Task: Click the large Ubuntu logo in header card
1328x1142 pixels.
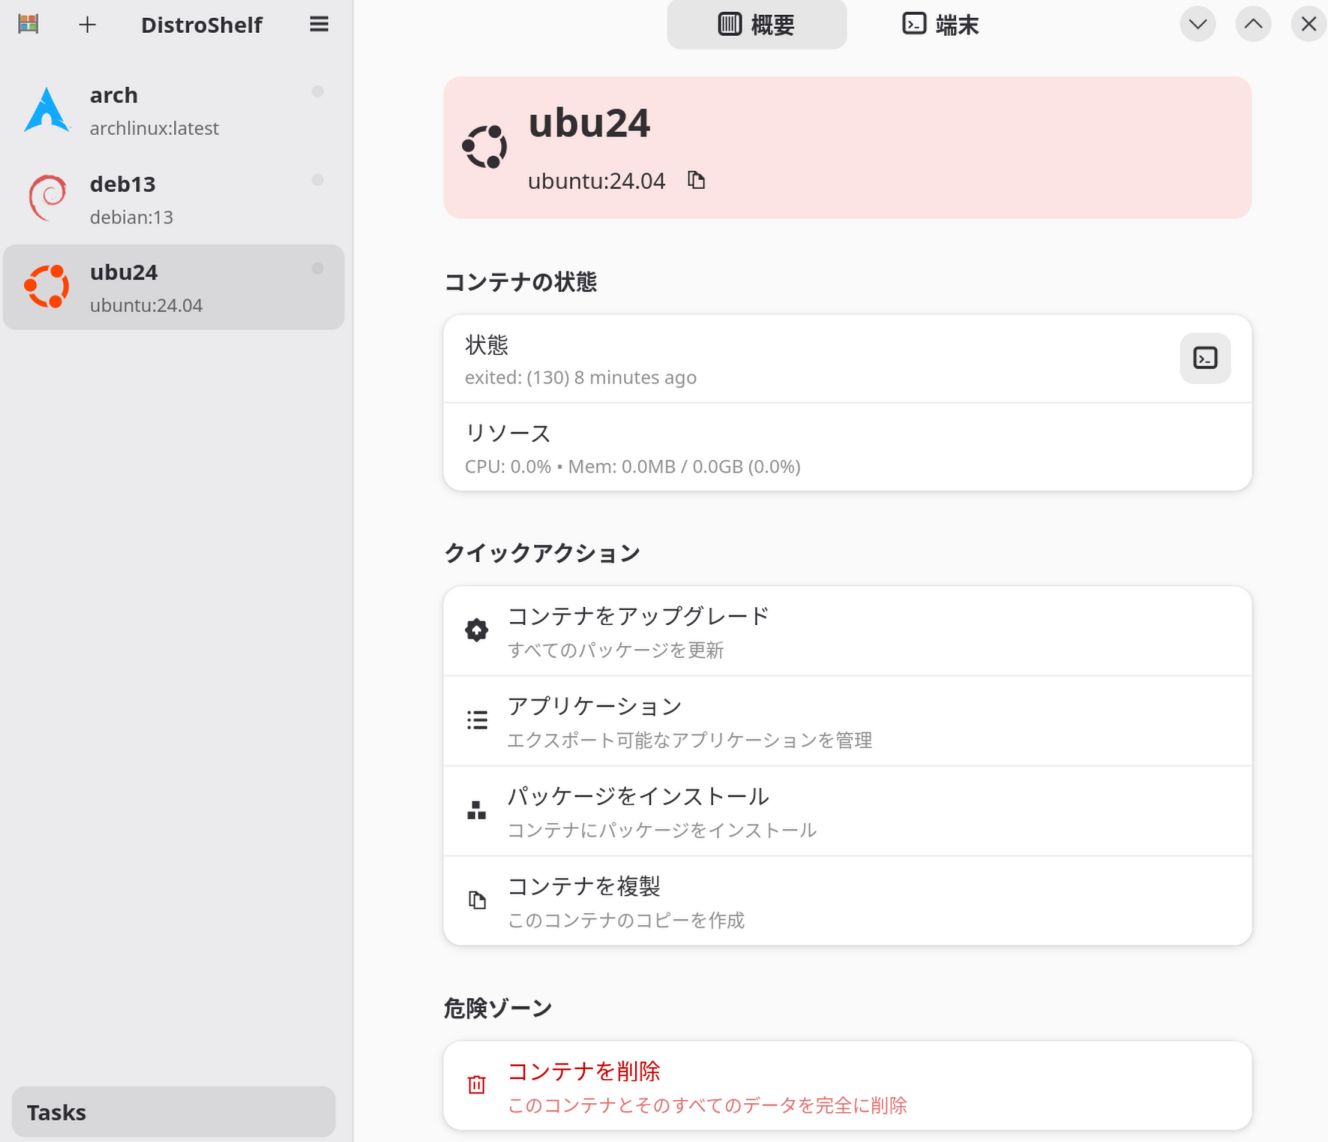Action: point(485,147)
